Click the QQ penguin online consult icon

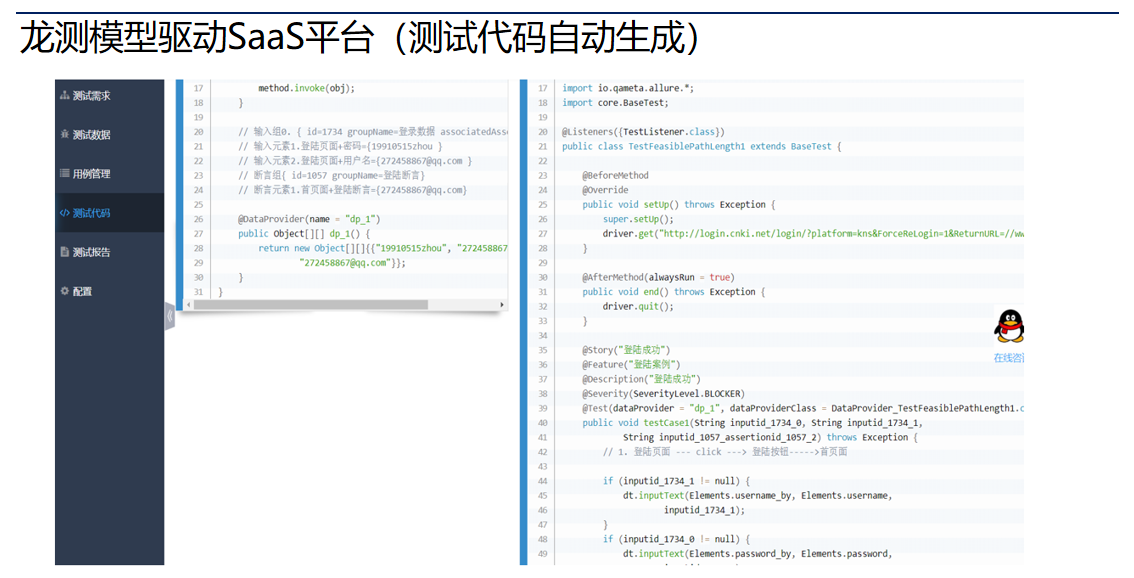coord(1009,326)
